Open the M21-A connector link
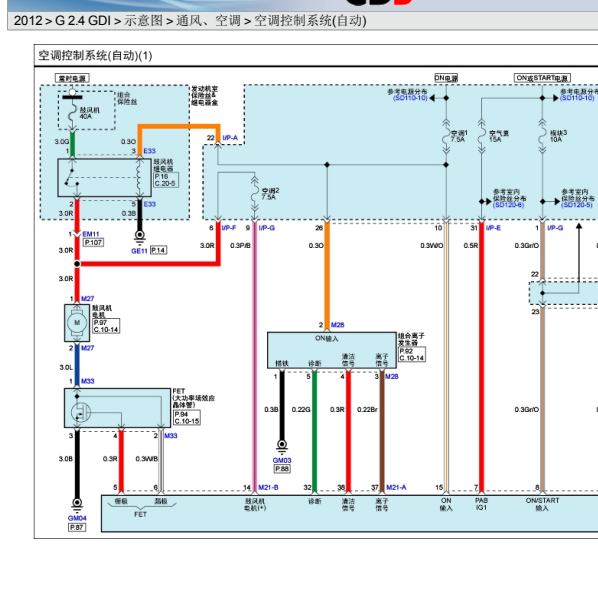Viewport: 598px width, 601px height. 396,488
